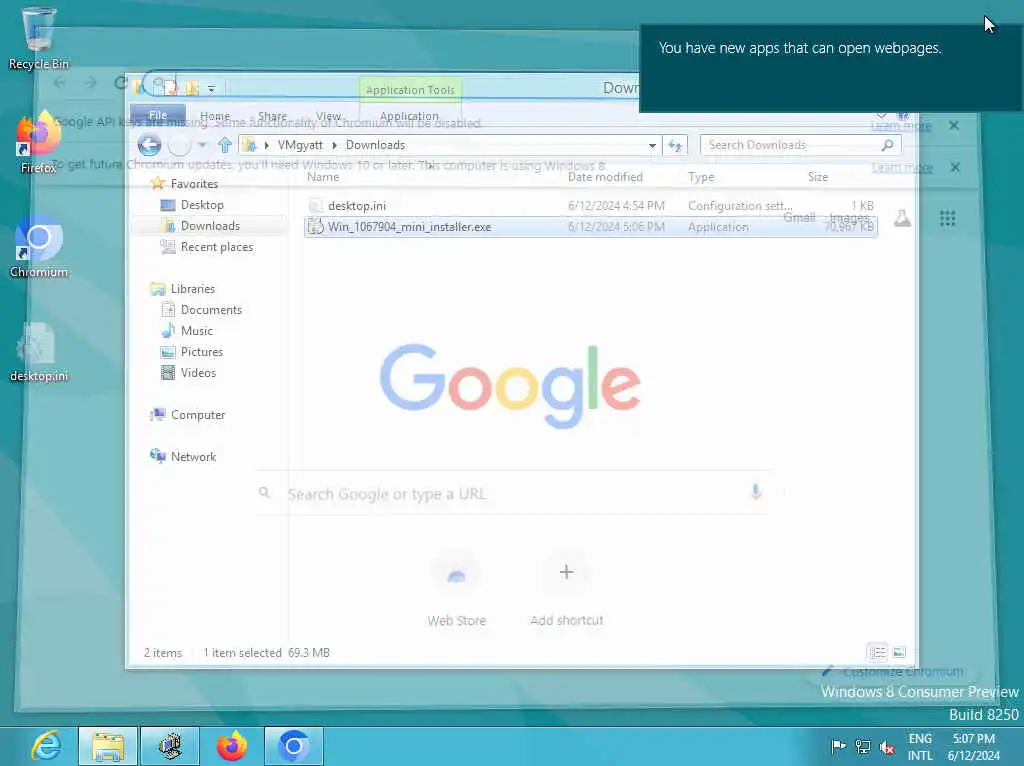Open the View ribbon tab
This screenshot has height=766, width=1024.
click(x=328, y=116)
